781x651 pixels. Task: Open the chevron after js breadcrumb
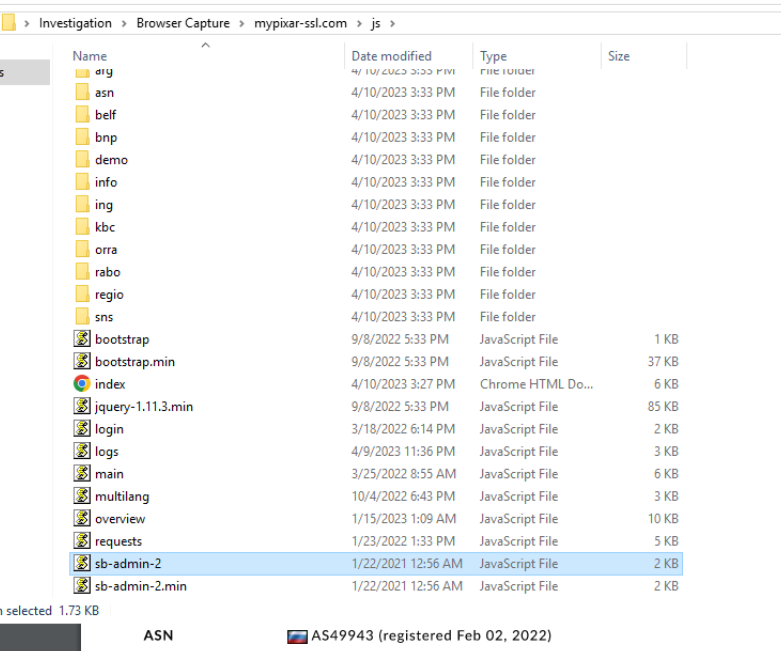coord(391,23)
